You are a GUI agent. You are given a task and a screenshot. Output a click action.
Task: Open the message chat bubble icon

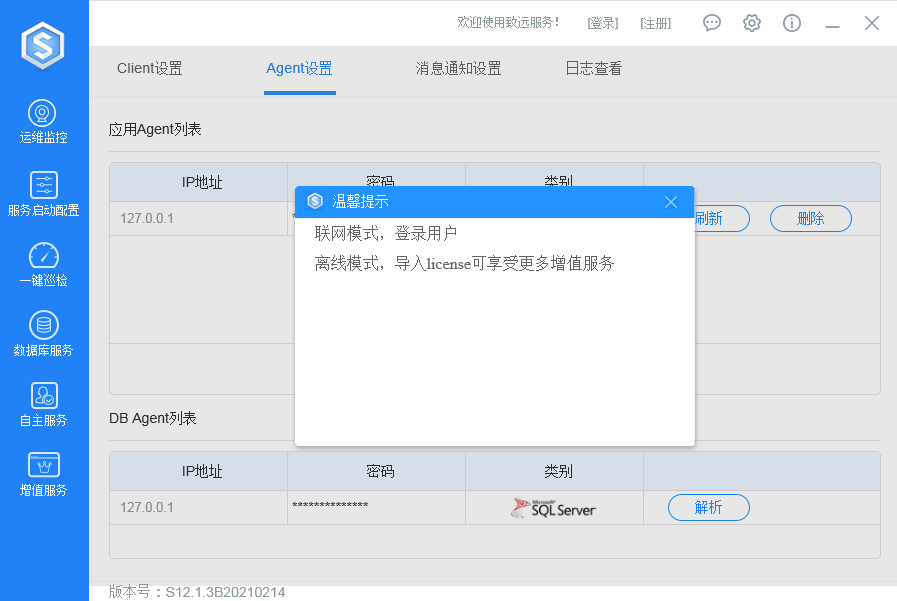(x=712, y=23)
